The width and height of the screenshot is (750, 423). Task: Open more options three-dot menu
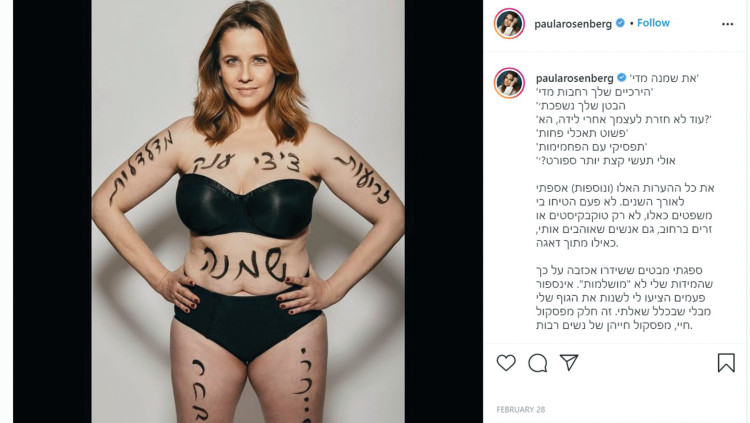point(728,24)
